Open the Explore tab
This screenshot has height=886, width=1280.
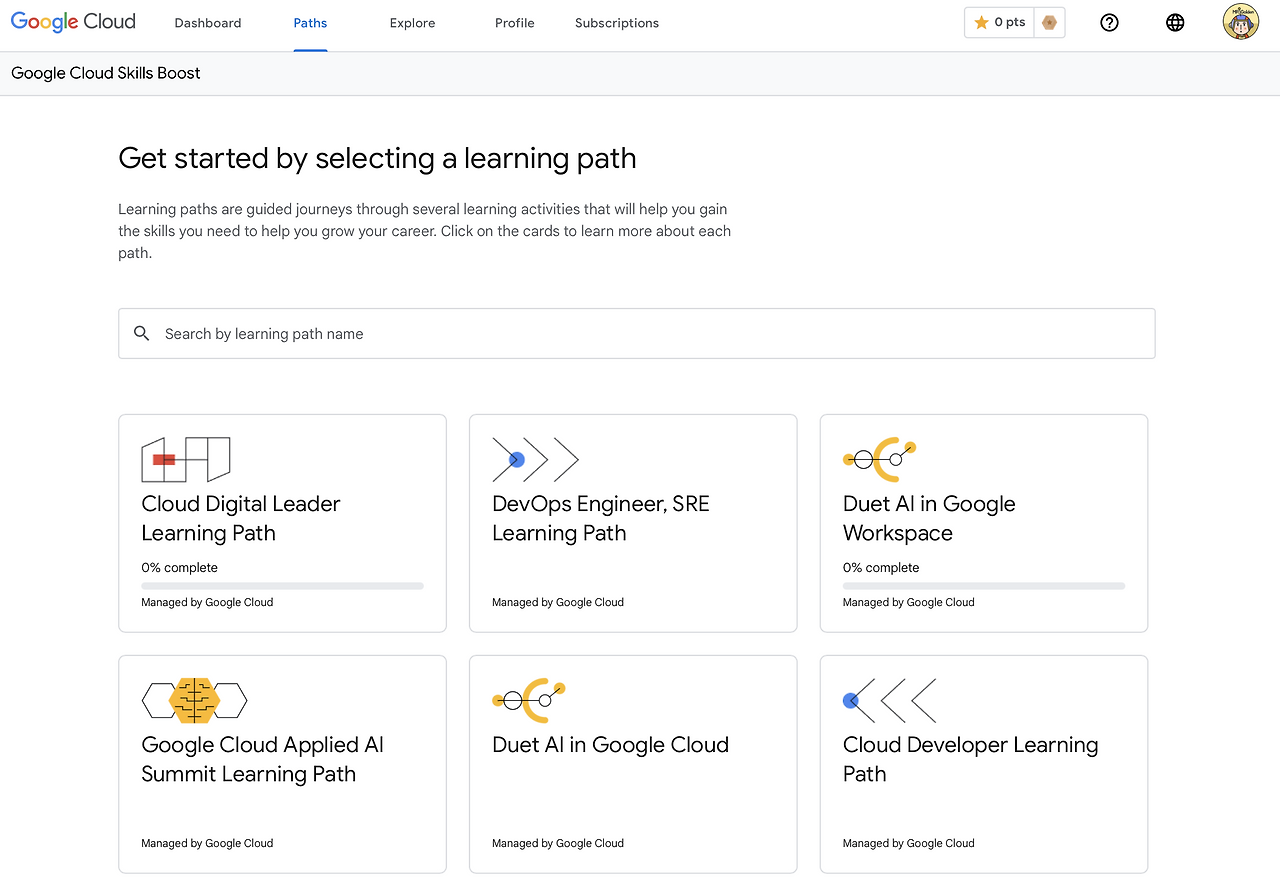[412, 23]
